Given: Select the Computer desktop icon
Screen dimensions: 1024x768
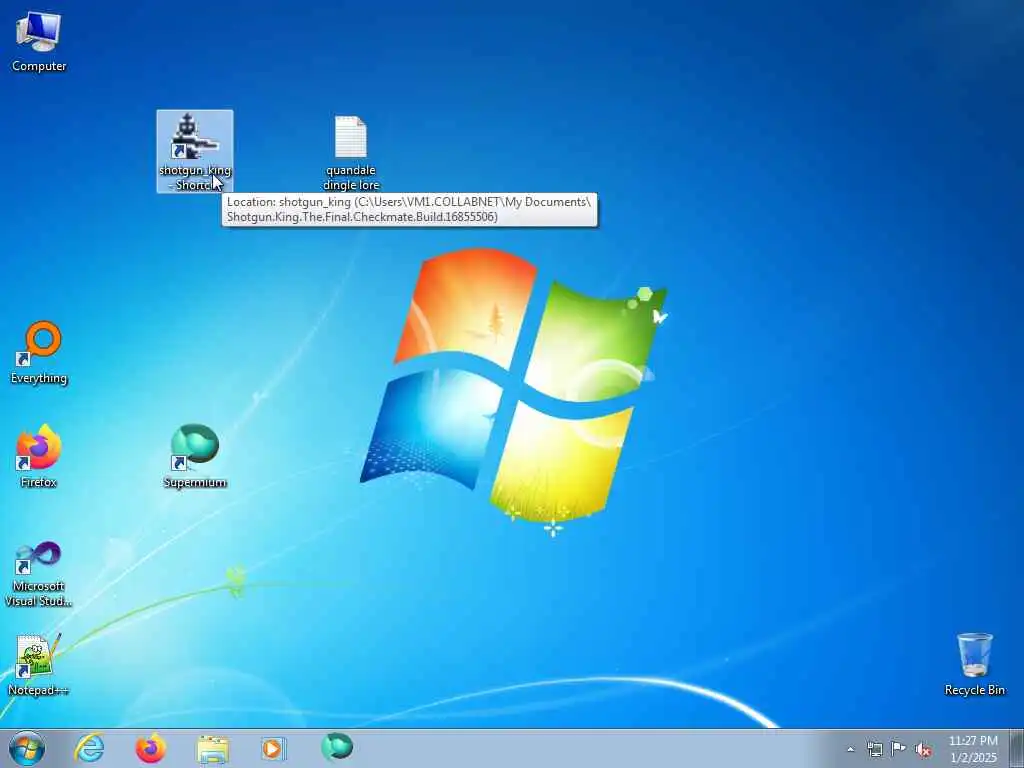Looking at the screenshot, I should coord(39,42).
